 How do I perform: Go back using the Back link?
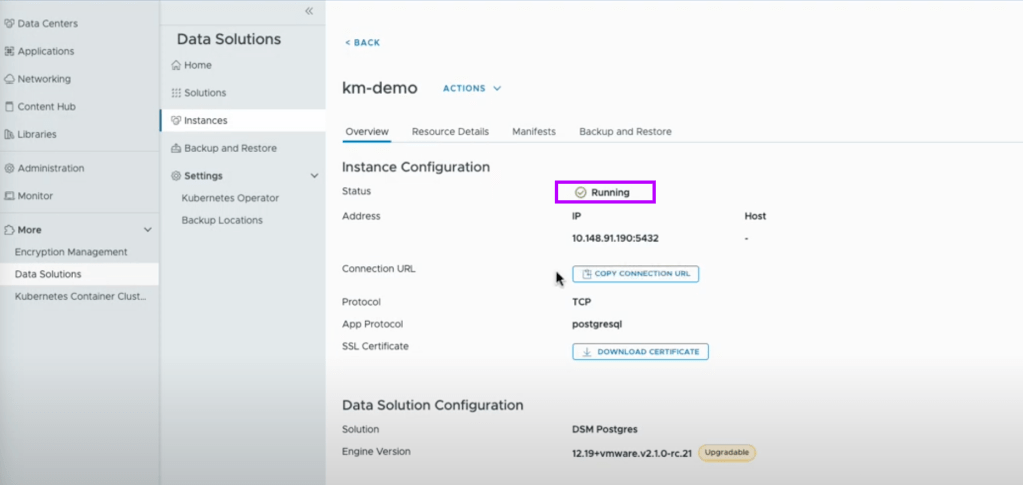click(x=362, y=43)
